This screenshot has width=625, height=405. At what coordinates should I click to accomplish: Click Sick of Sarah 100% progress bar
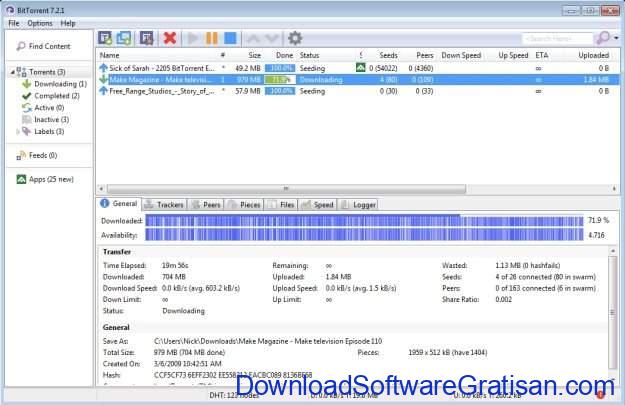[280, 68]
